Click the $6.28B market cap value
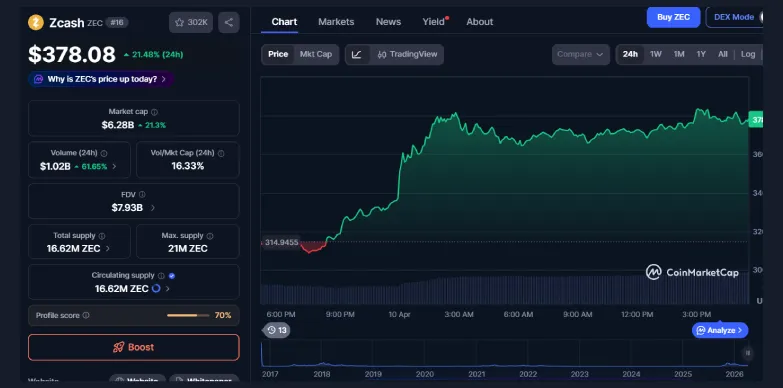Screen dimensions: 783x388 pos(118,125)
